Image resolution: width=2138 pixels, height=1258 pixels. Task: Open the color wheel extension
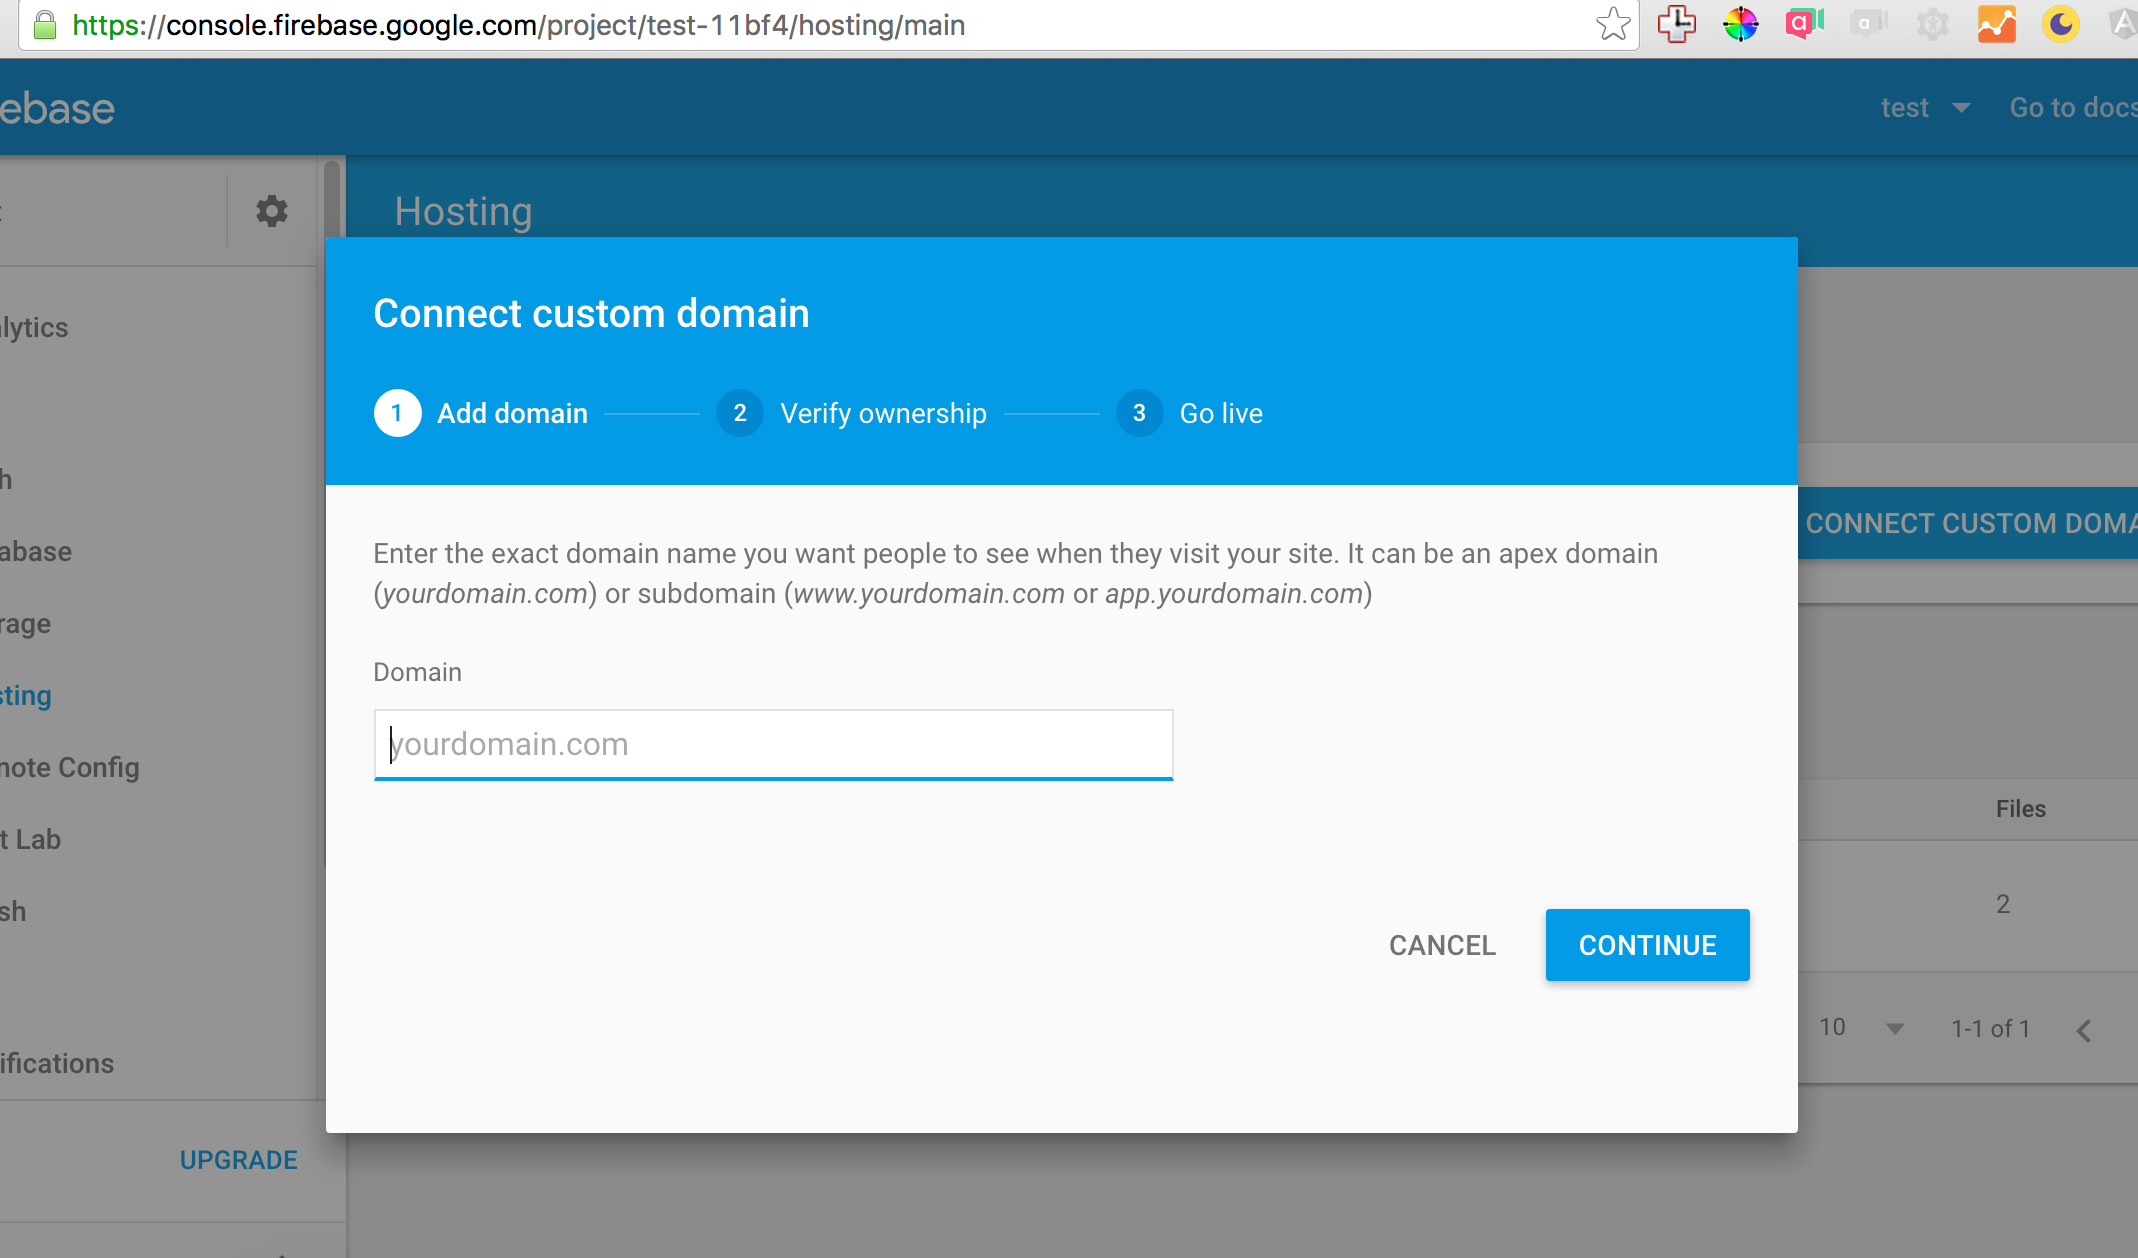[1741, 24]
